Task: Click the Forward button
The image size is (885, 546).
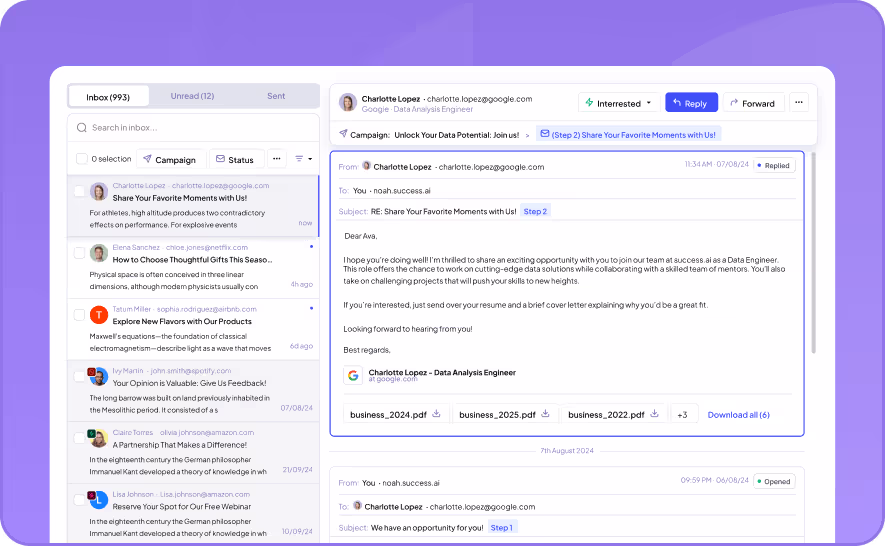Action: coord(753,103)
